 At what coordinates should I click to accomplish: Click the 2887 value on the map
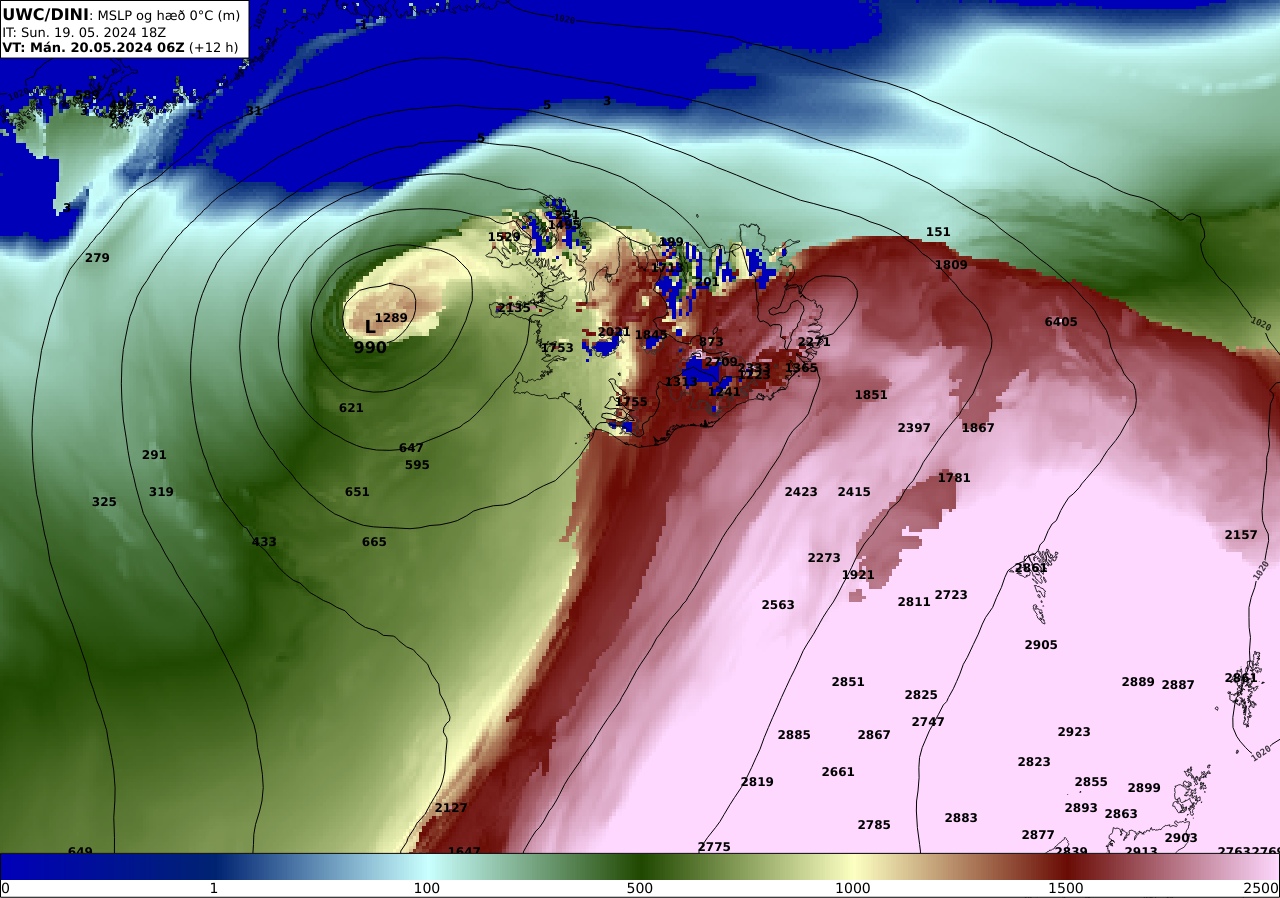[1178, 685]
